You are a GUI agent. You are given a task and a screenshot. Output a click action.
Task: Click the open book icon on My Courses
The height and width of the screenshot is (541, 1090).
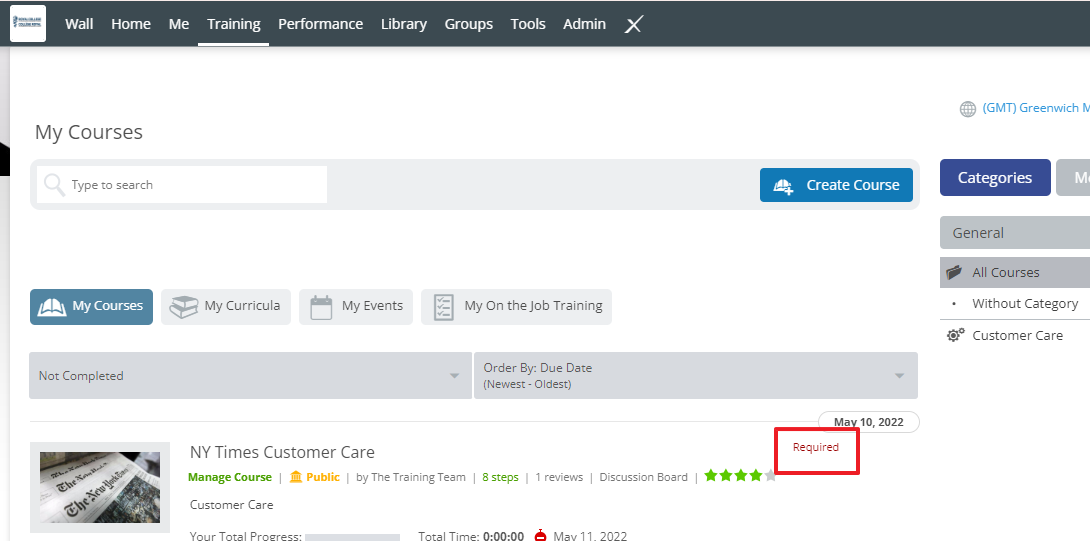[x=52, y=307]
